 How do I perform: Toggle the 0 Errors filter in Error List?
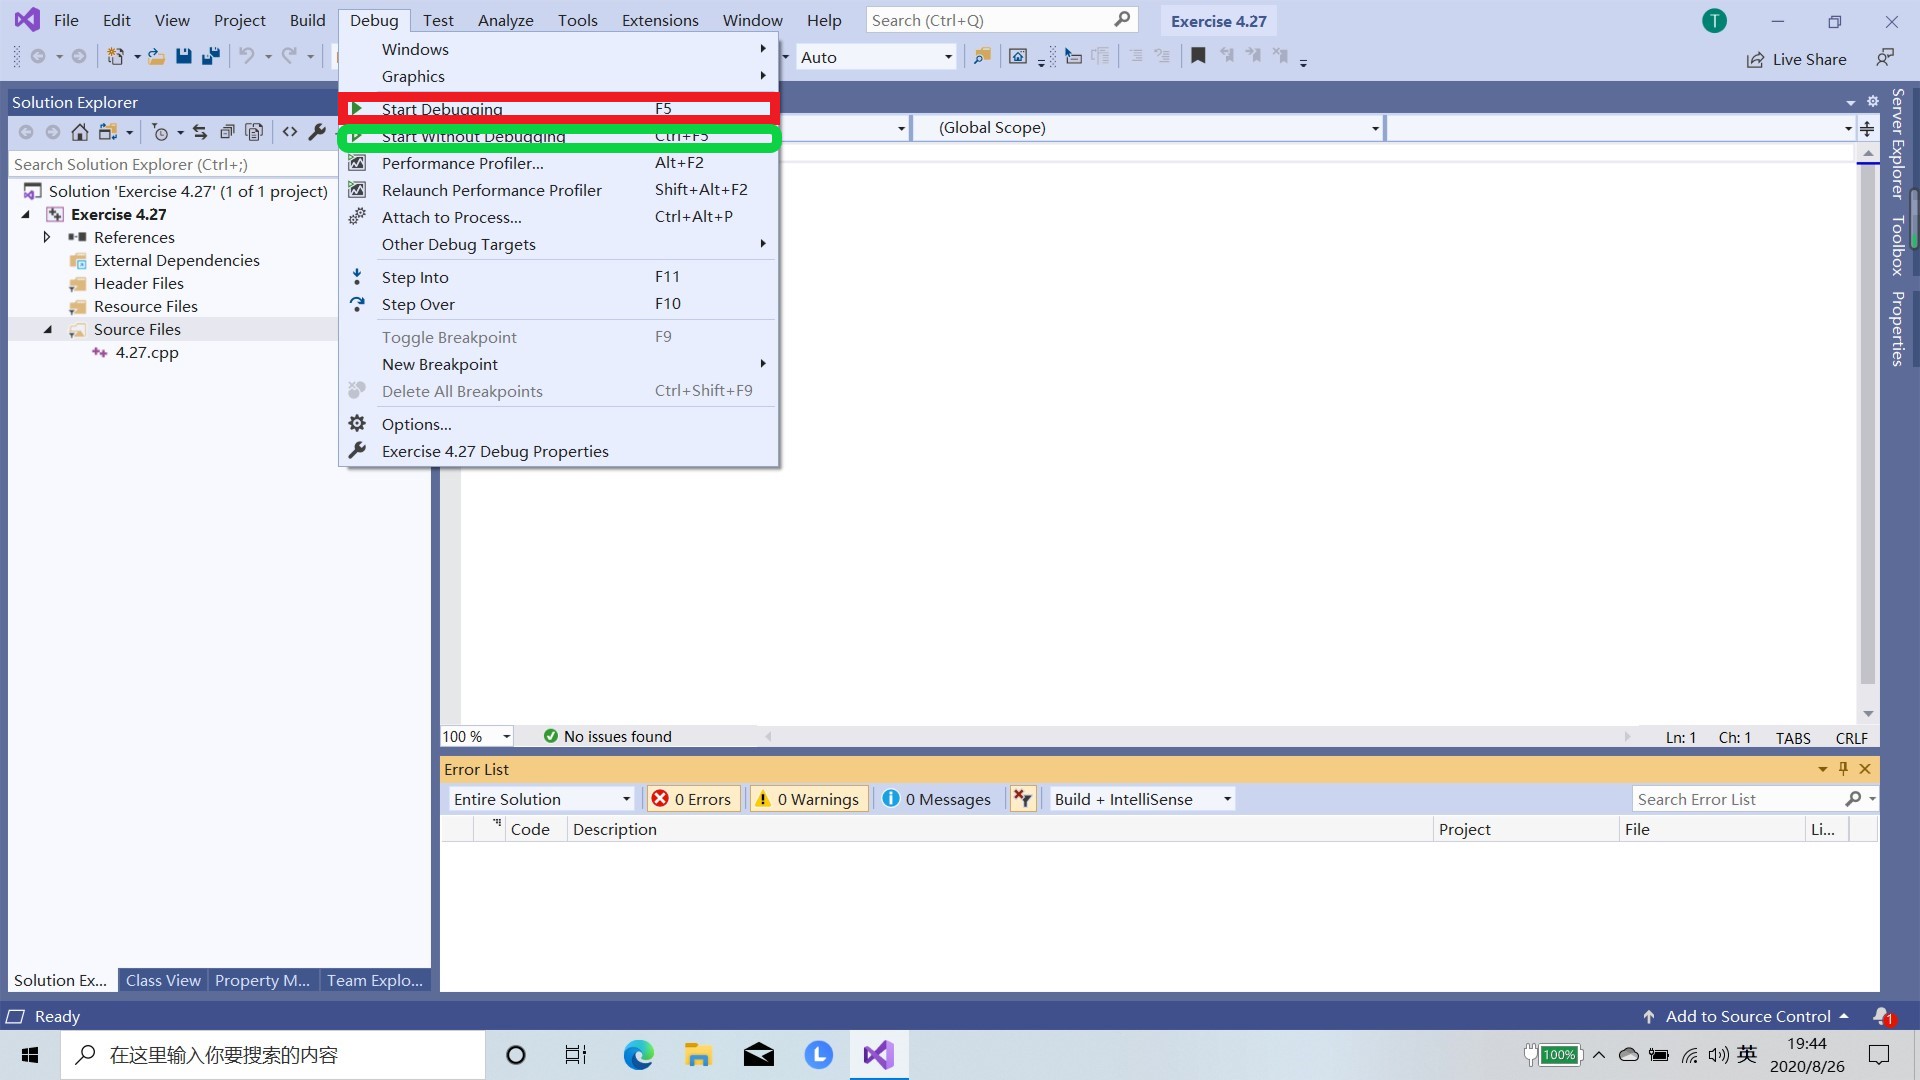692,798
